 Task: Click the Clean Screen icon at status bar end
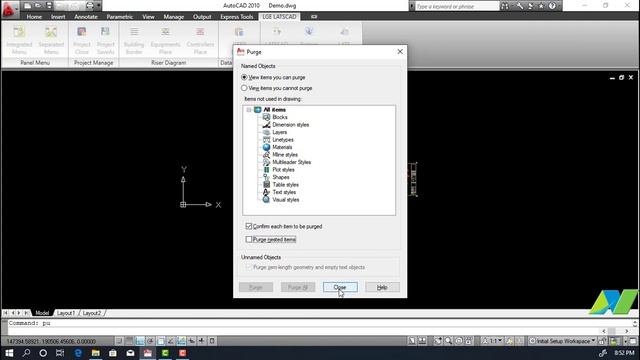633,341
